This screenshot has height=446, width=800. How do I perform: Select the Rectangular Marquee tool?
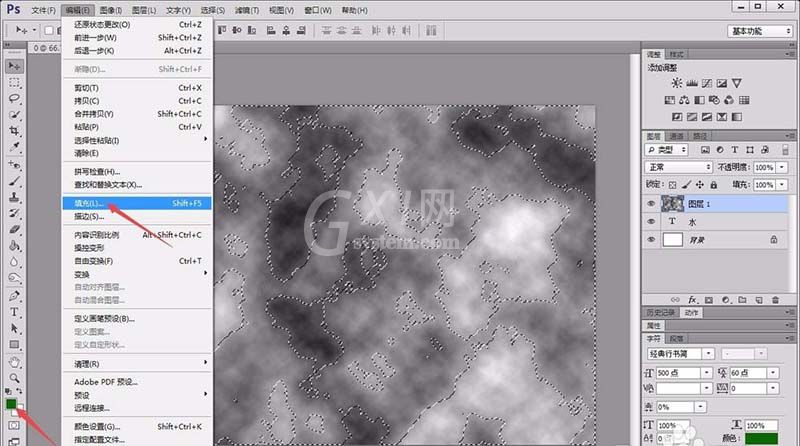coord(14,83)
